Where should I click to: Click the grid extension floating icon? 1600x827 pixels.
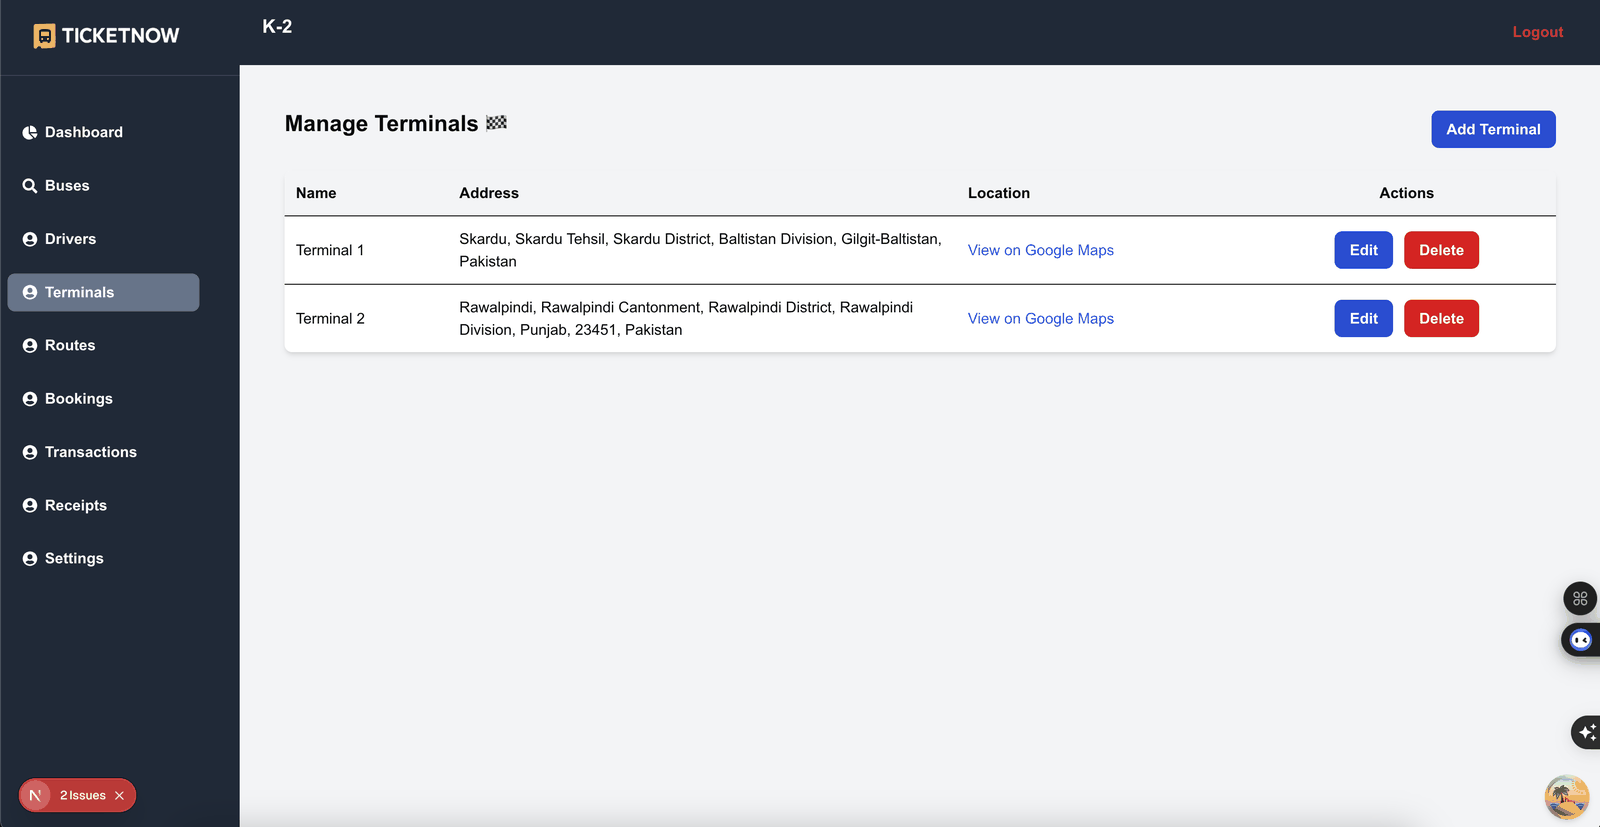tap(1580, 599)
